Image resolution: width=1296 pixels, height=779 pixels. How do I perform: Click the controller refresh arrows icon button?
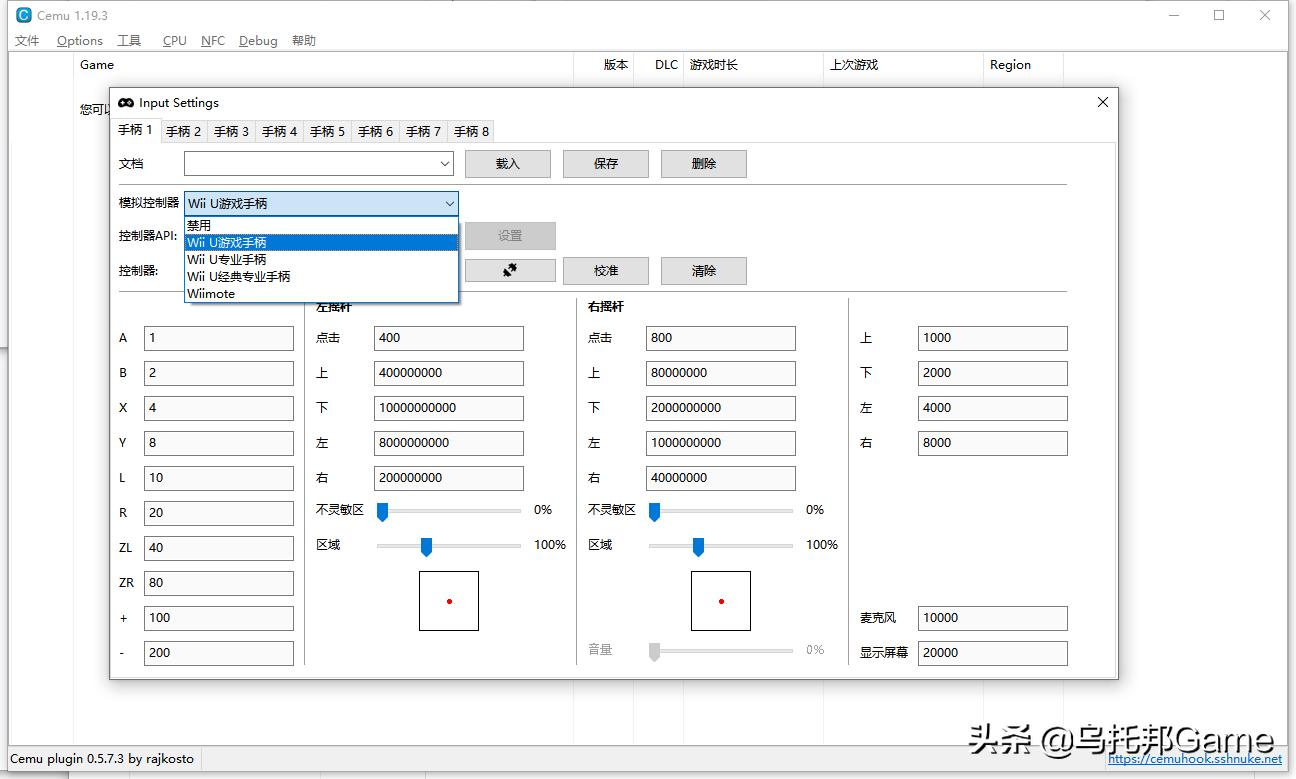(510, 270)
